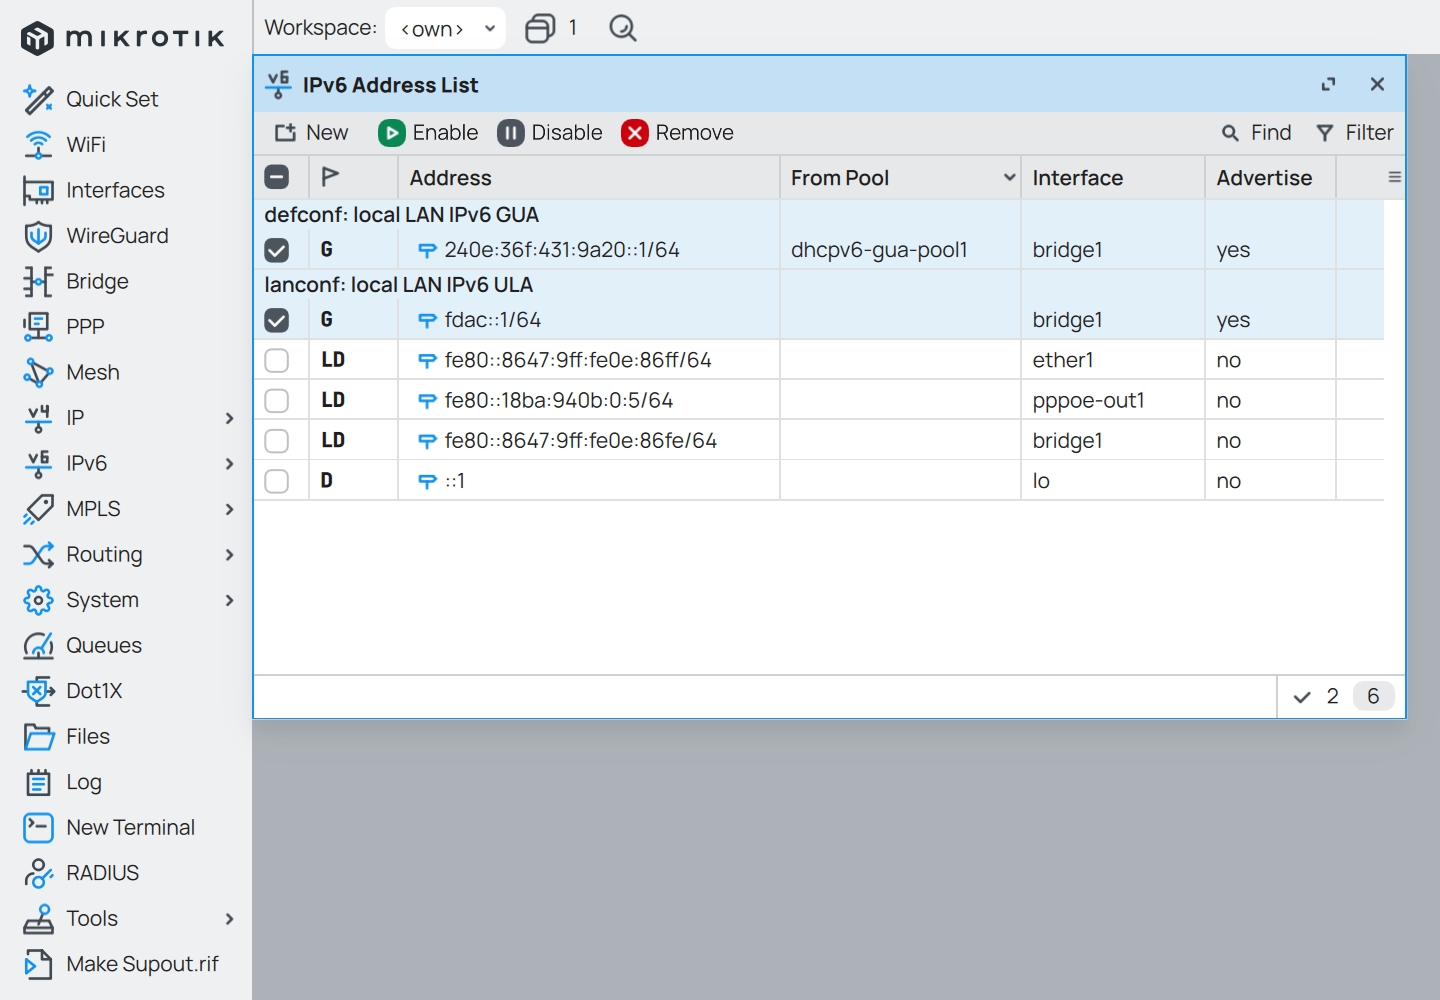Click the flags column header

coord(353,177)
